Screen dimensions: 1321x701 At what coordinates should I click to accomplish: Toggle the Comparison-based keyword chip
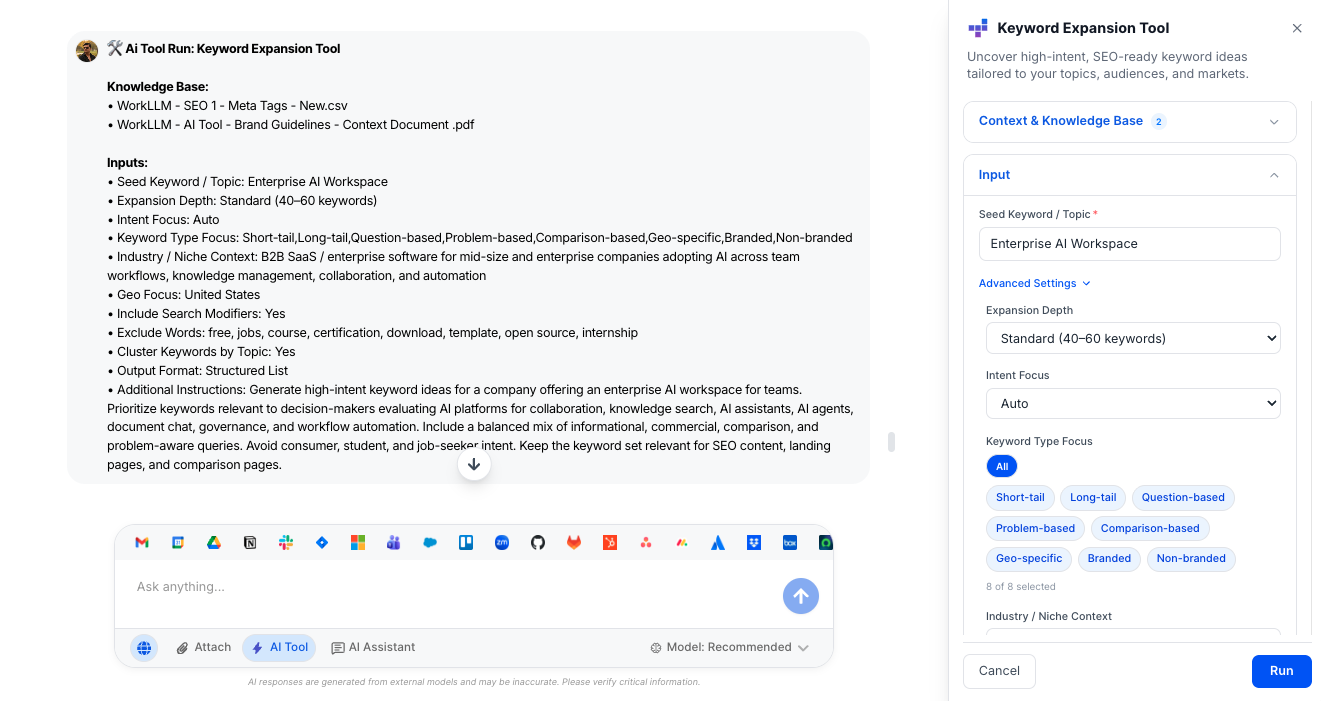pyautogui.click(x=1149, y=528)
